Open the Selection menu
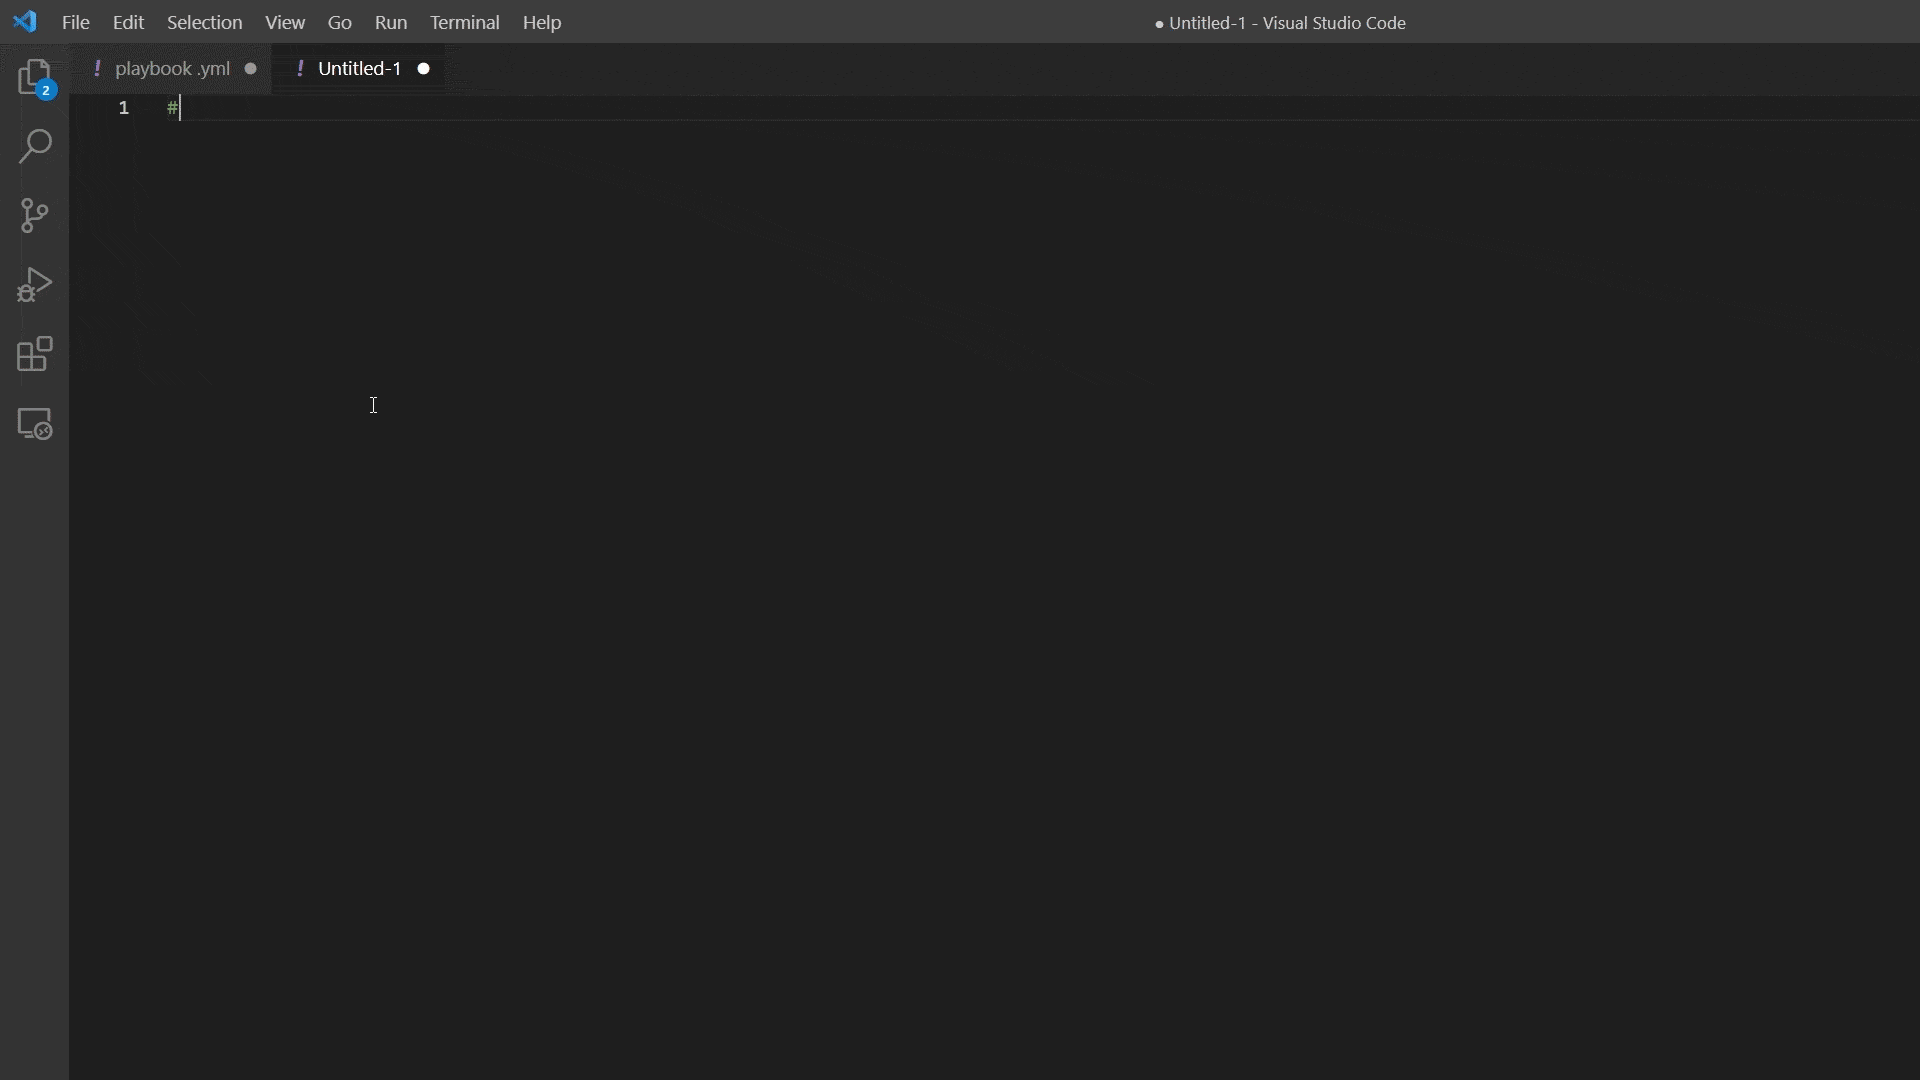The height and width of the screenshot is (1080, 1920). tap(204, 22)
